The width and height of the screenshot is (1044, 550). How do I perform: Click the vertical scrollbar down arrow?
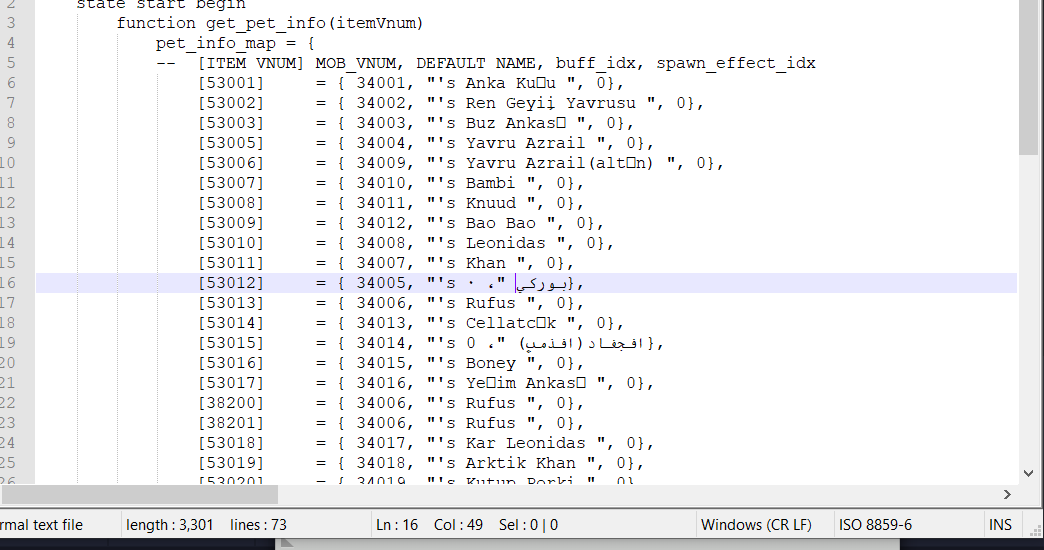pyautogui.click(x=1028, y=473)
